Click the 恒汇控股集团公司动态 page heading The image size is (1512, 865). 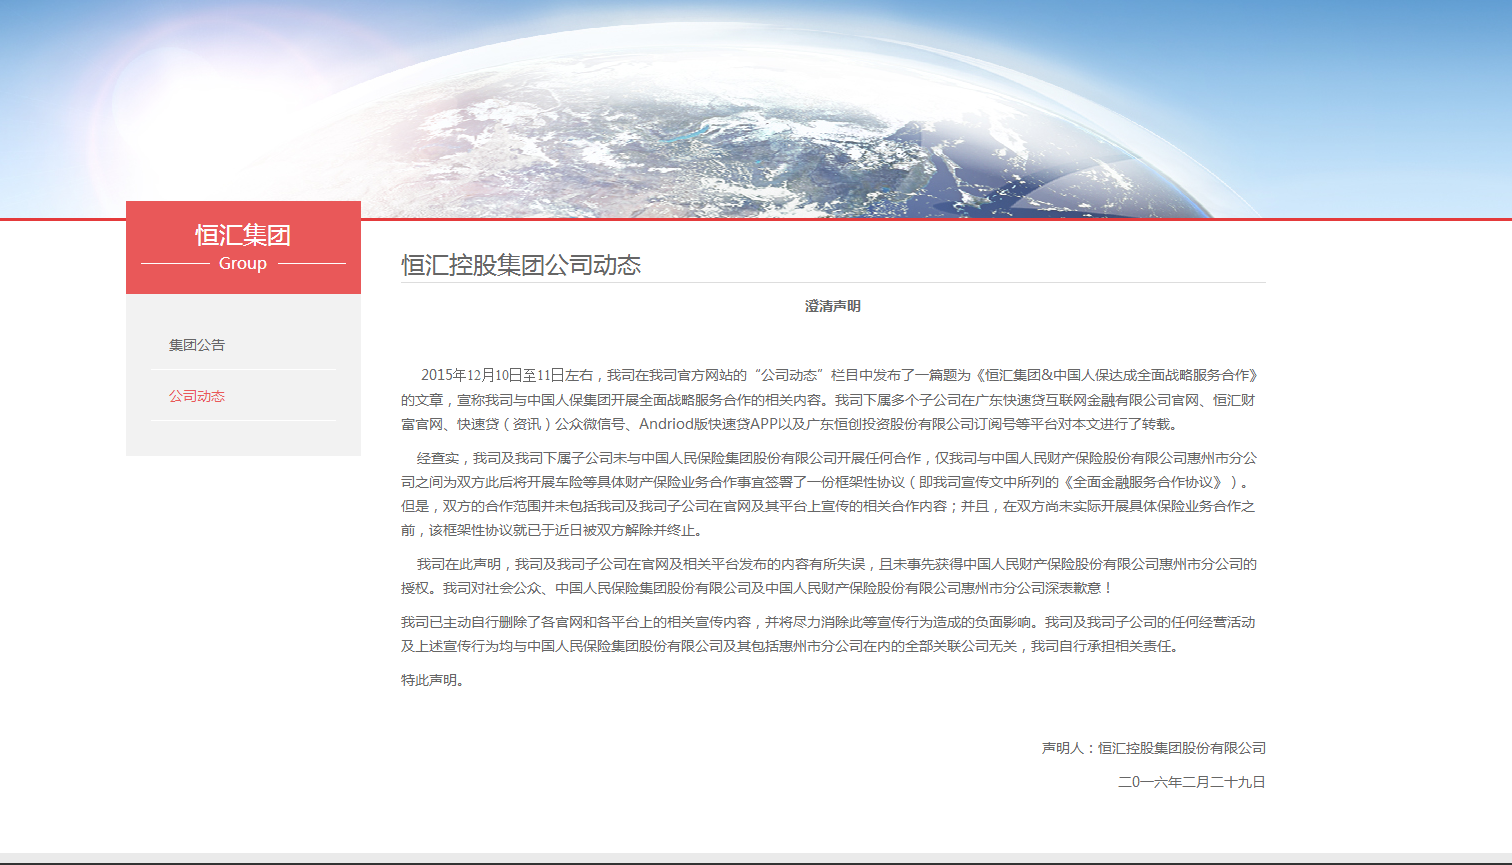[521, 265]
